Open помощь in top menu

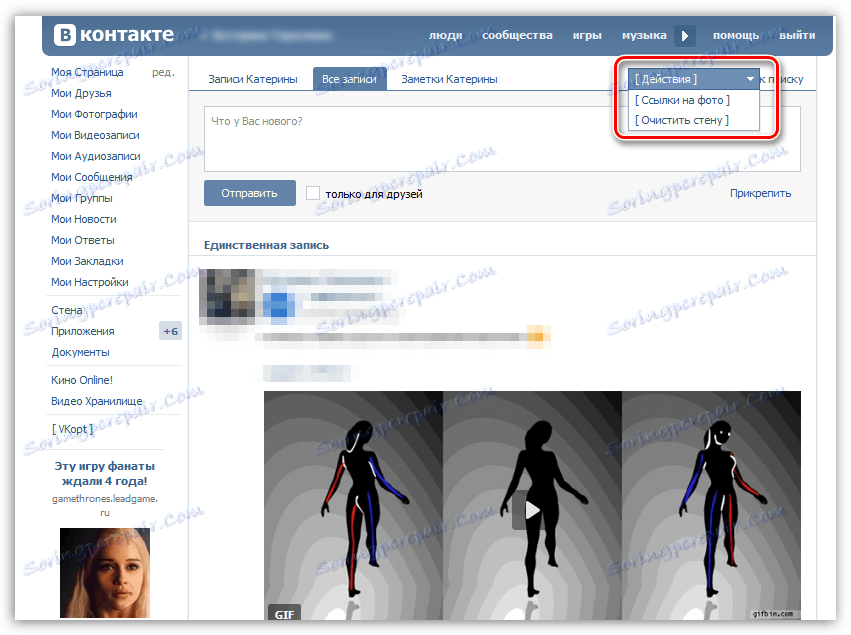(736, 35)
